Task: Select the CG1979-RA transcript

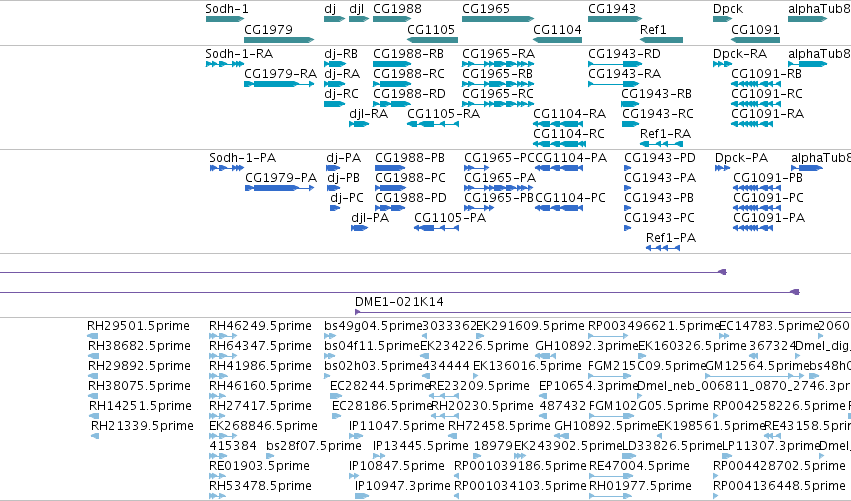Action: (x=279, y=84)
